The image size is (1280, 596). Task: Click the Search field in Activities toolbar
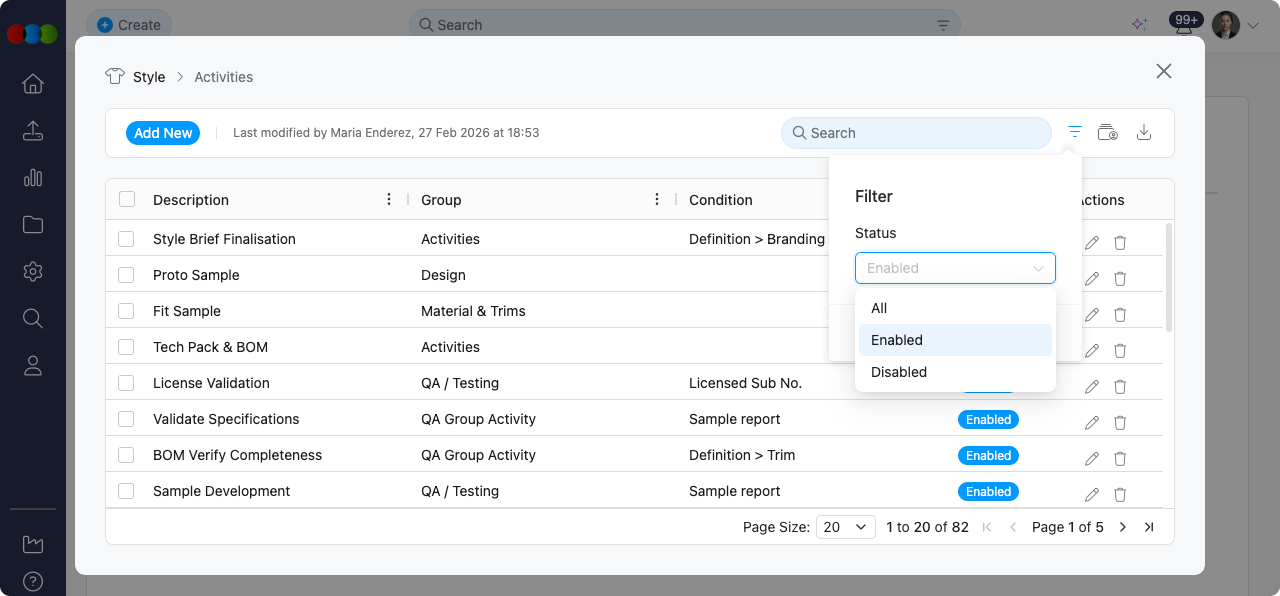click(915, 133)
